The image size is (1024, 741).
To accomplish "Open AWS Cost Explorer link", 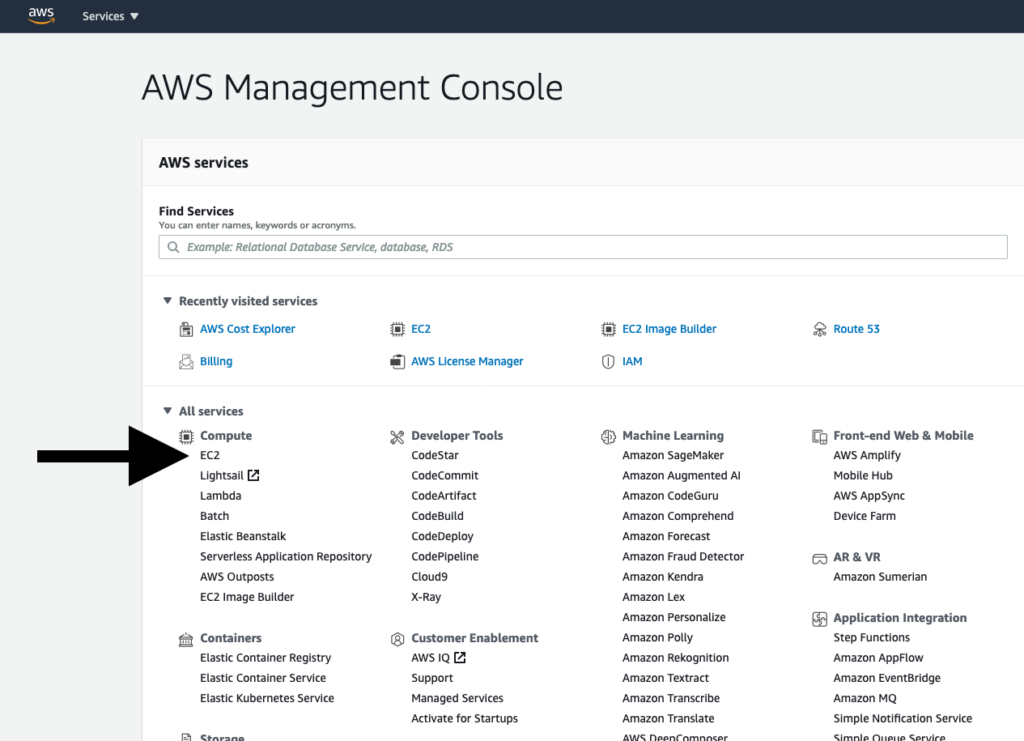I will pyautogui.click(x=248, y=329).
